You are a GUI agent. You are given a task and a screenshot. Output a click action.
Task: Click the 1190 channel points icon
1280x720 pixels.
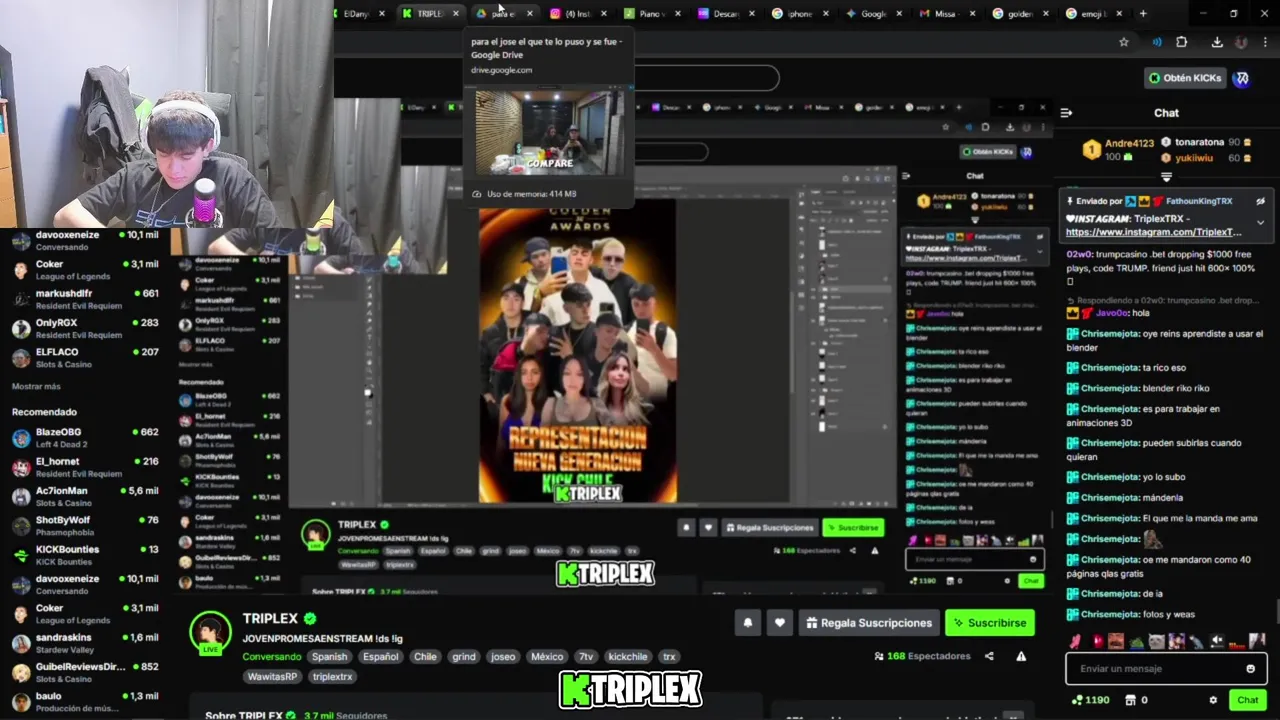1076,700
